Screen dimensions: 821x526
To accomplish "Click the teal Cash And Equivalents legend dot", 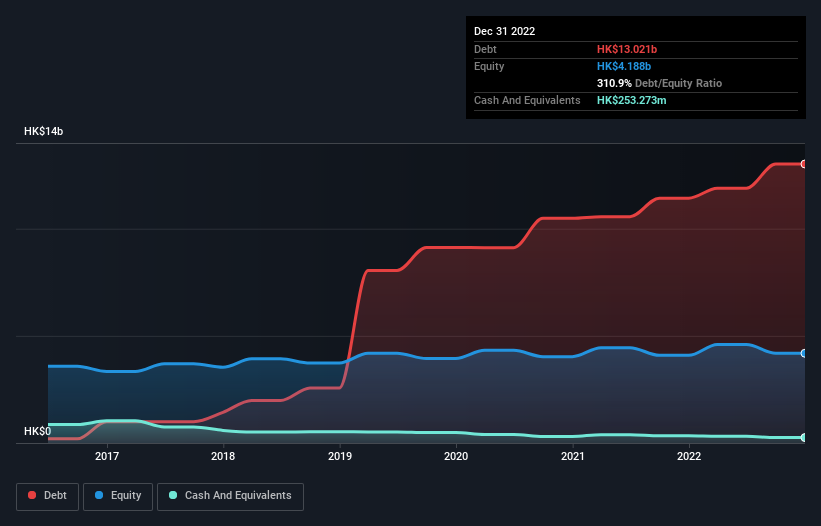I will pyautogui.click(x=173, y=495).
